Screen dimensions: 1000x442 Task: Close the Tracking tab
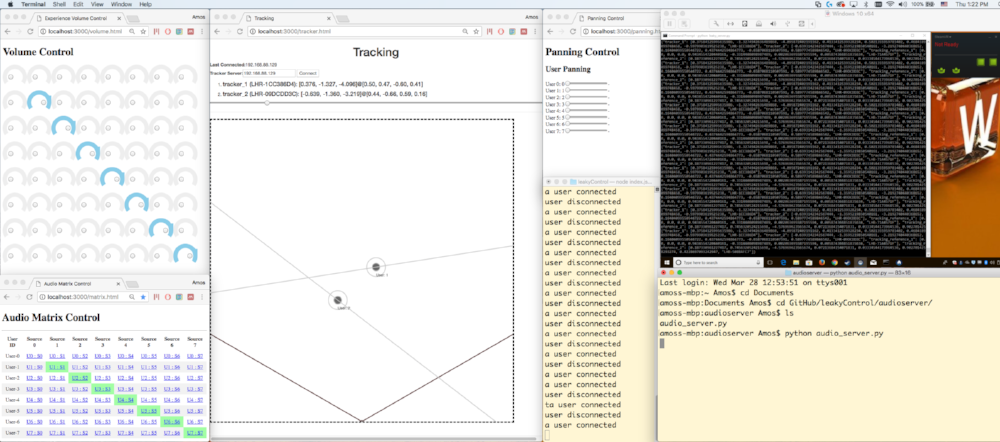pyautogui.click(x=326, y=18)
